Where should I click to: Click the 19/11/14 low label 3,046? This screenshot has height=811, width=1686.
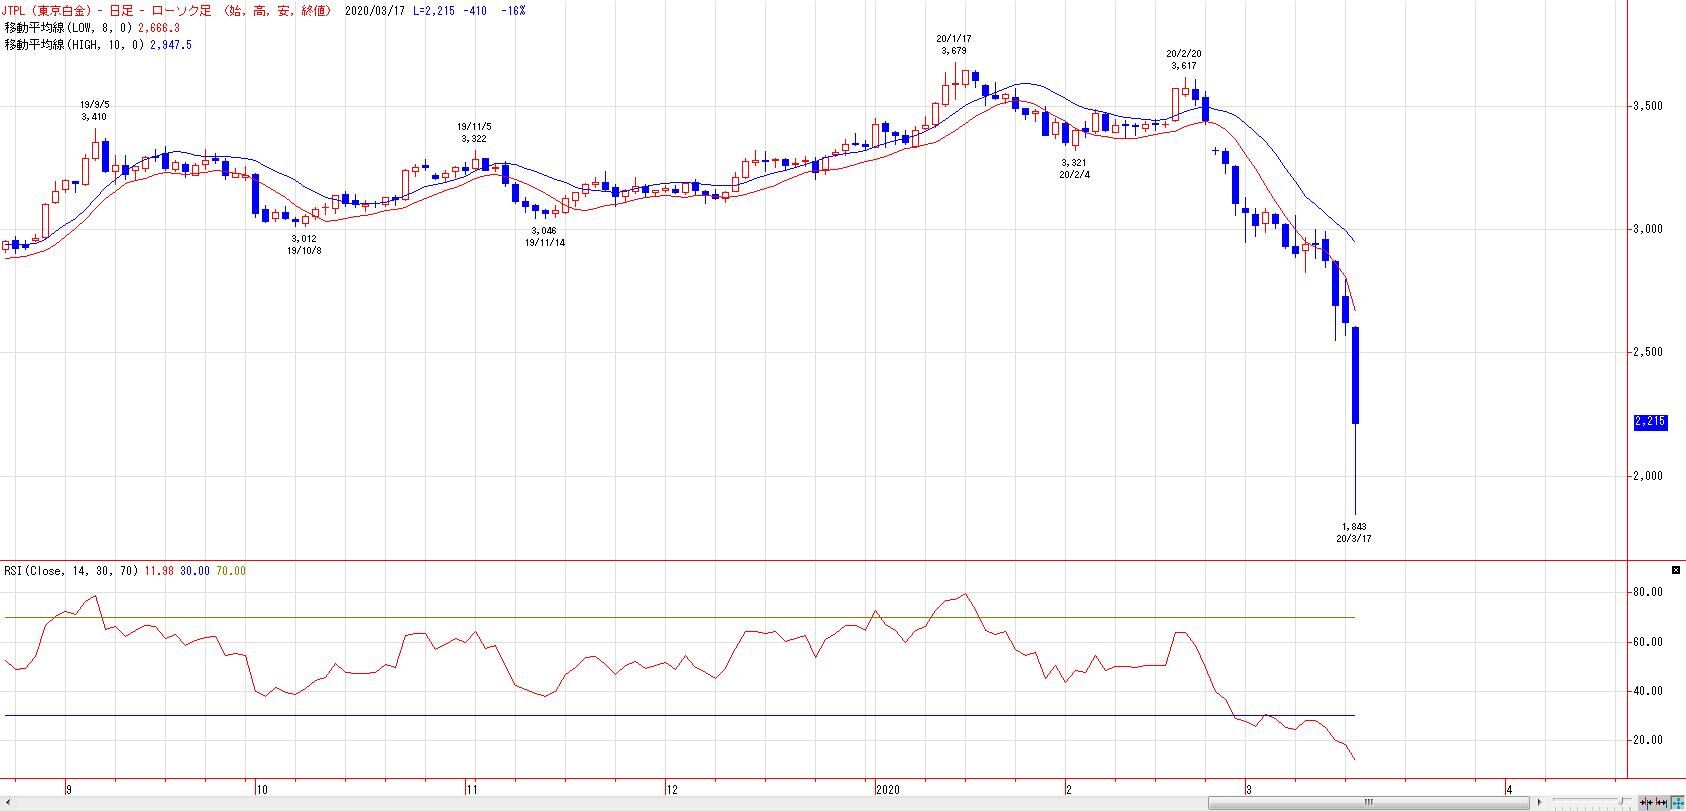pyautogui.click(x=544, y=230)
